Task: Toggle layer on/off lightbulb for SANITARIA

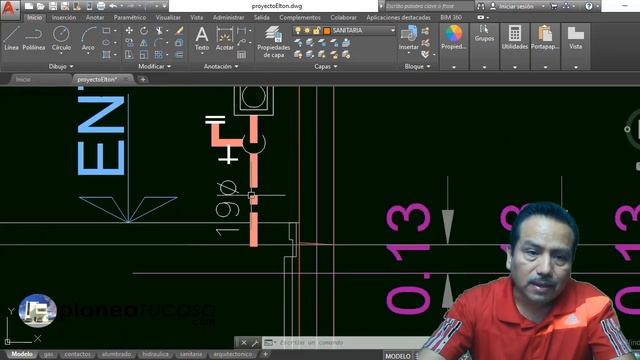Action: (x=298, y=31)
